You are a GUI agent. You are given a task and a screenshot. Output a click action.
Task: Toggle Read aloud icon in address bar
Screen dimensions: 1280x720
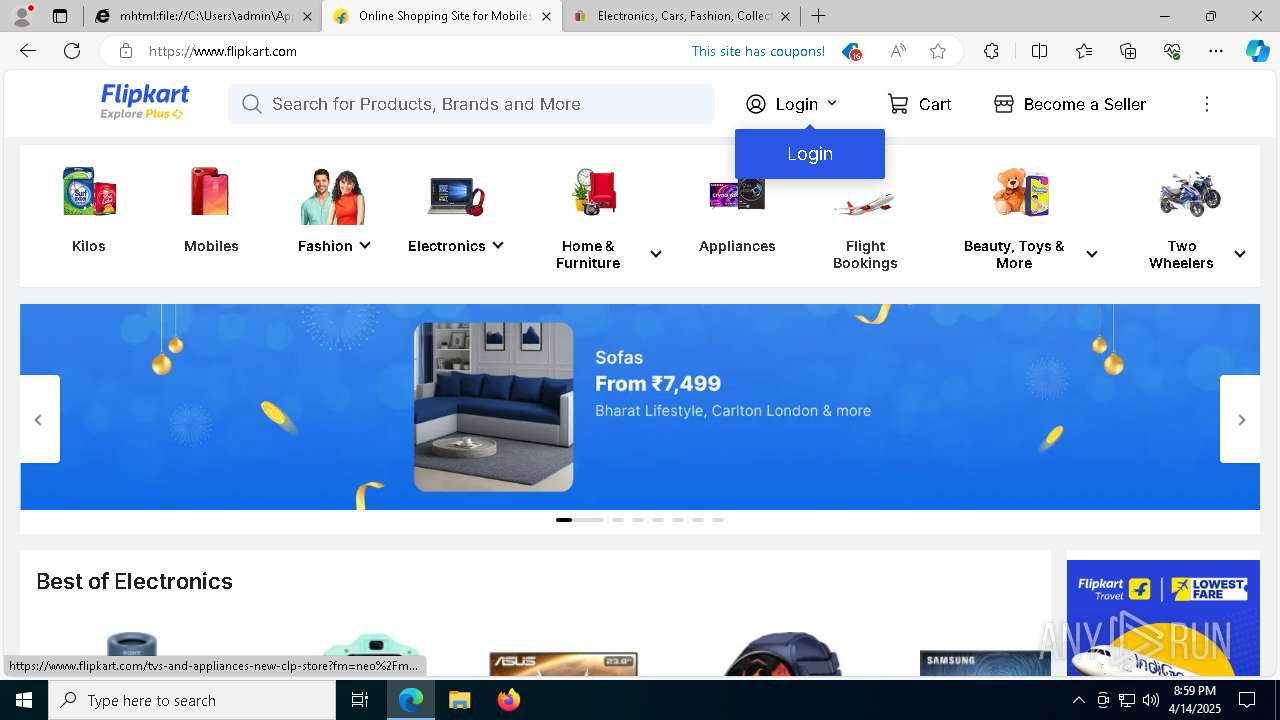pos(898,51)
